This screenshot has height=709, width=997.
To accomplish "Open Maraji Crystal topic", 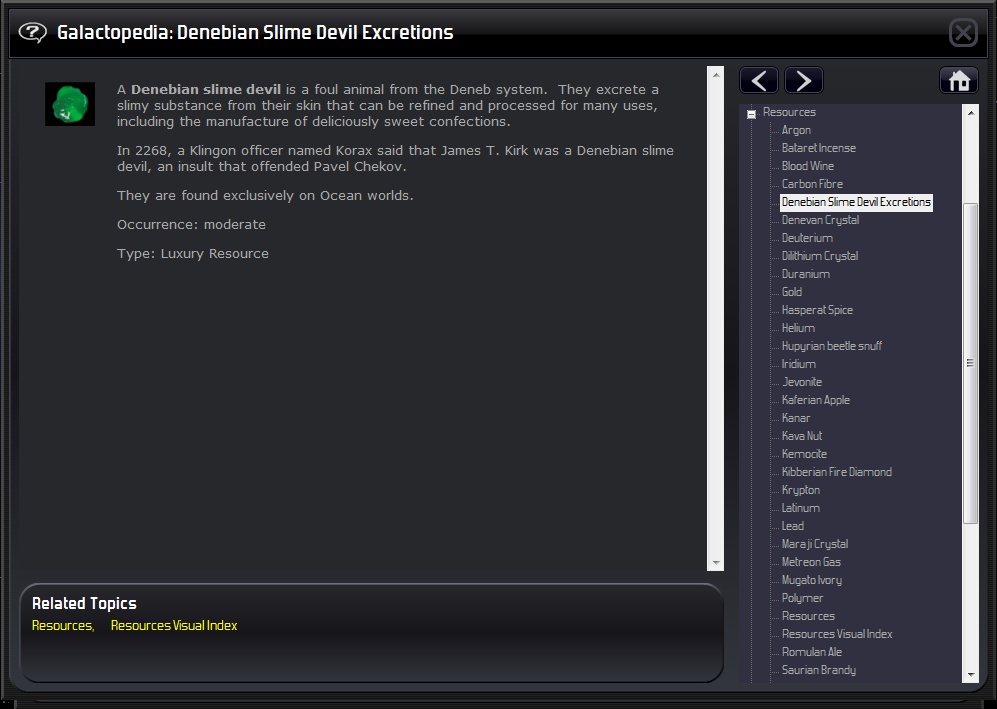I will (815, 544).
